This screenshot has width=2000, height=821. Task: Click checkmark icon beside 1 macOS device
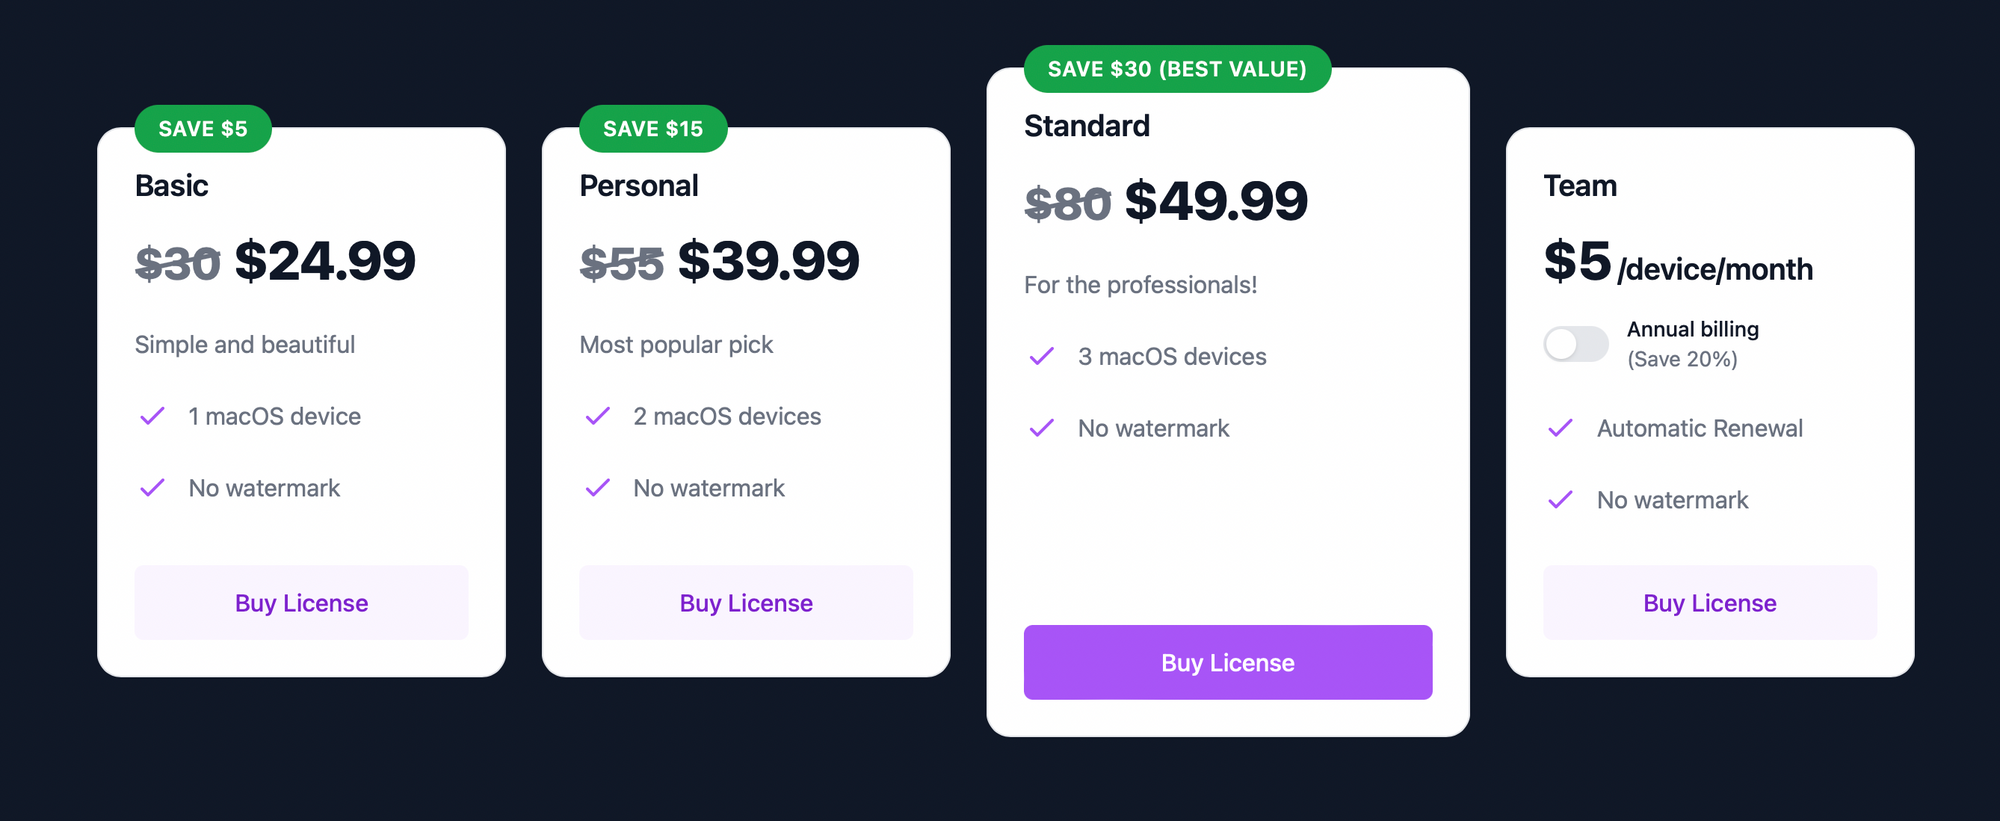[152, 416]
